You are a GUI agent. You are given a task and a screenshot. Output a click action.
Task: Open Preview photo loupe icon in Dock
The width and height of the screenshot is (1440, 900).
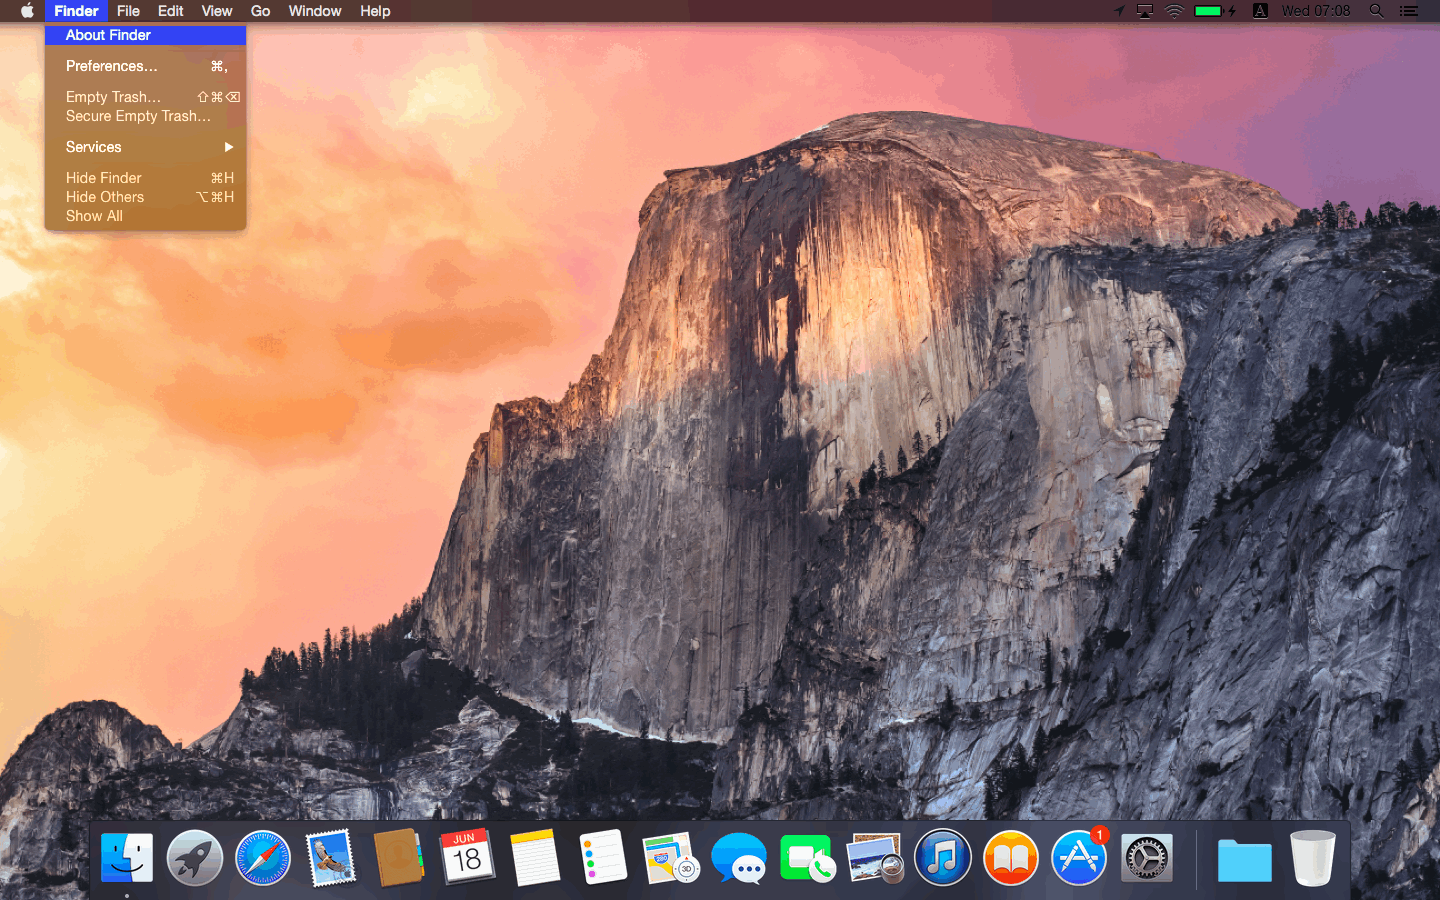coord(875,858)
